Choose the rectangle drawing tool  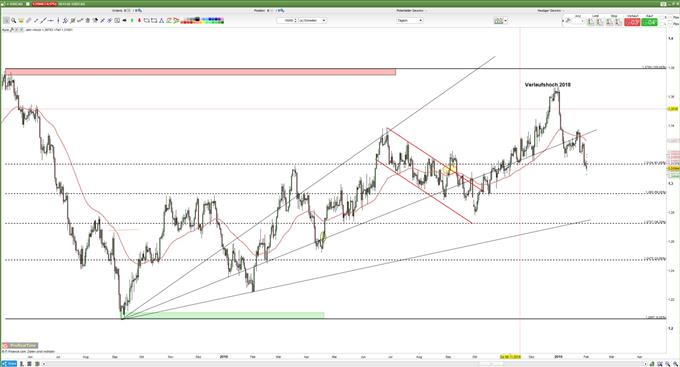154,20
